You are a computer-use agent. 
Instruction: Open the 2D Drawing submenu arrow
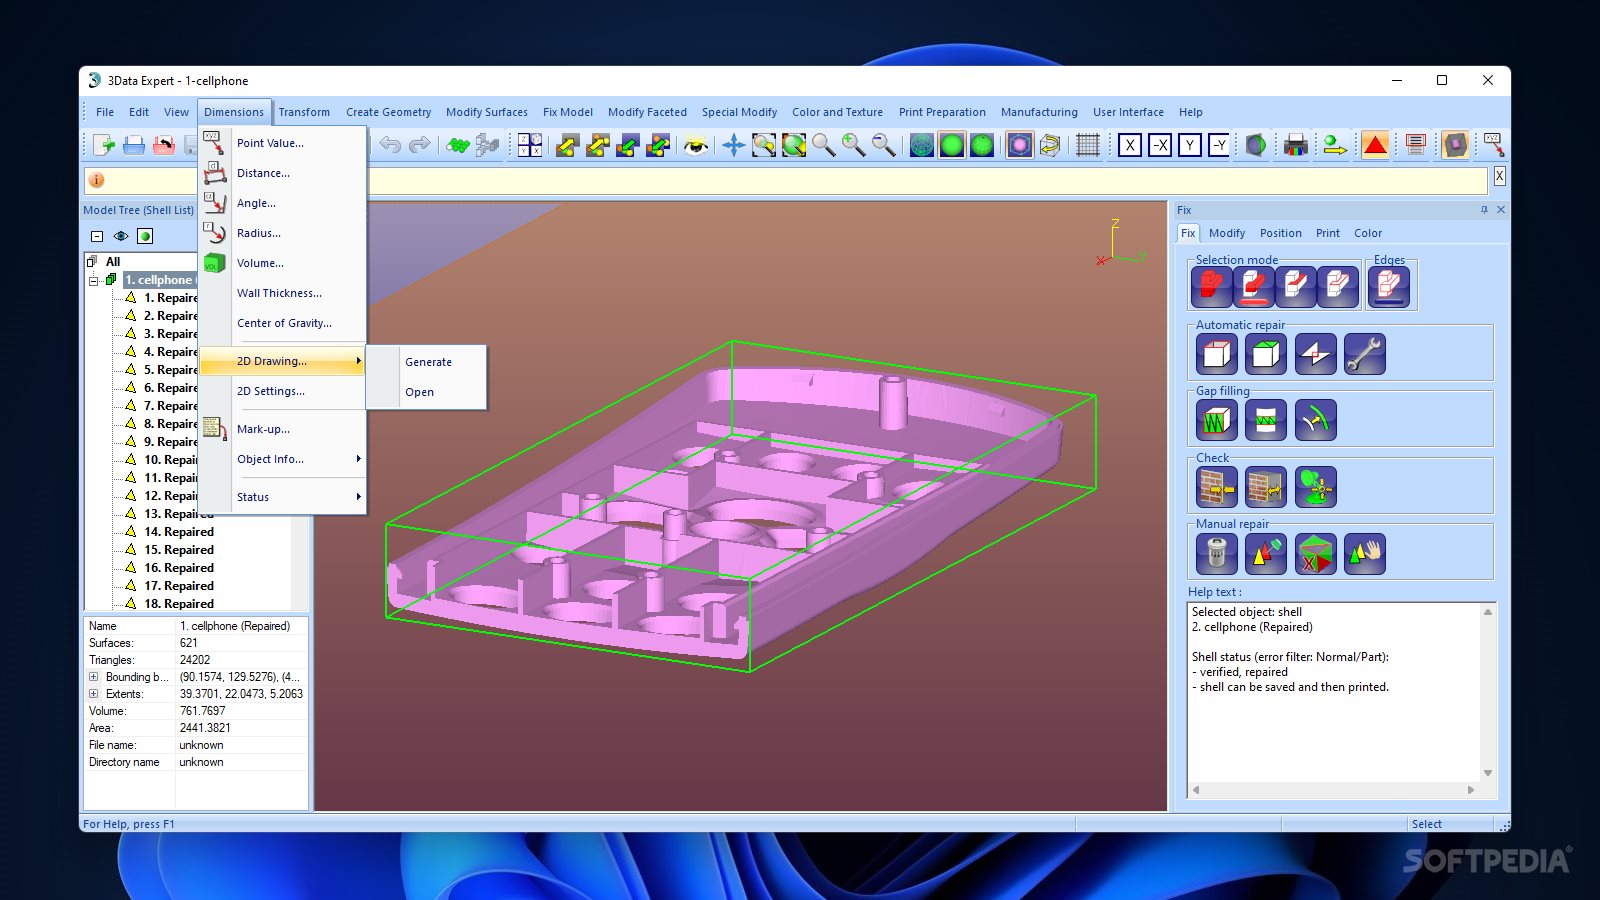(x=358, y=361)
